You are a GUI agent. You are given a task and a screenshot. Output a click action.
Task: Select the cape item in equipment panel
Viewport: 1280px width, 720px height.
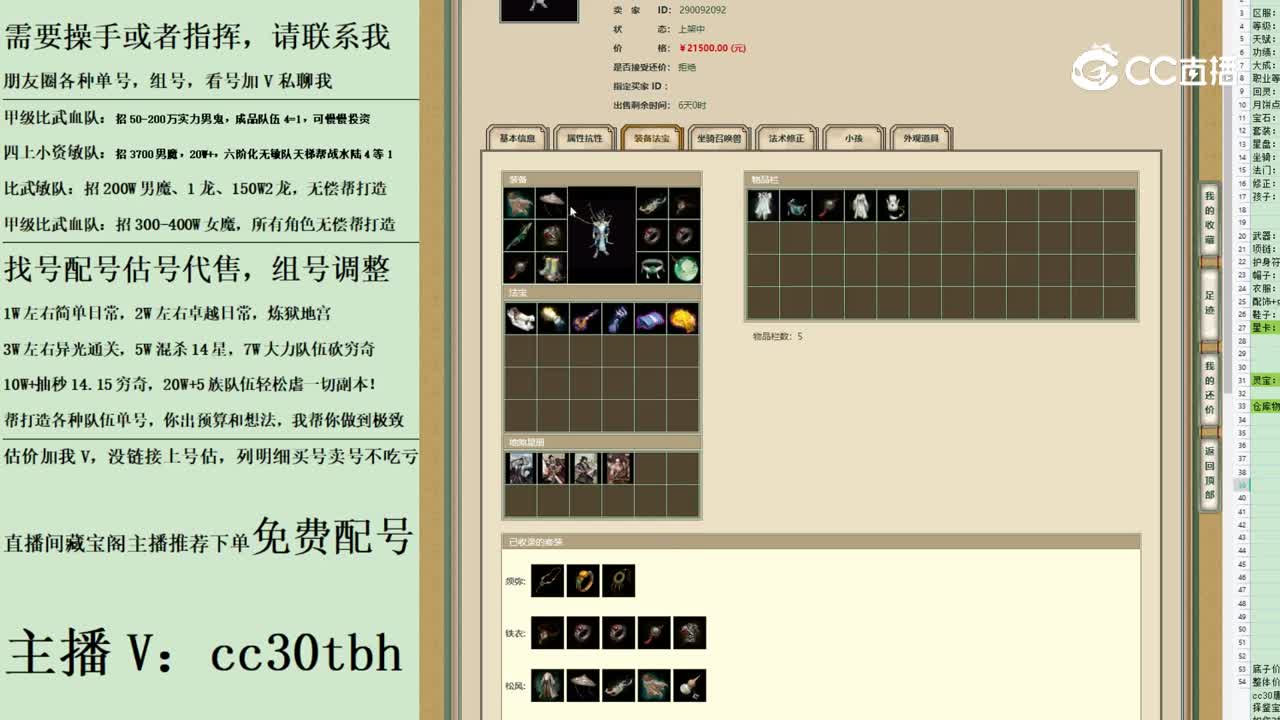pos(519,204)
